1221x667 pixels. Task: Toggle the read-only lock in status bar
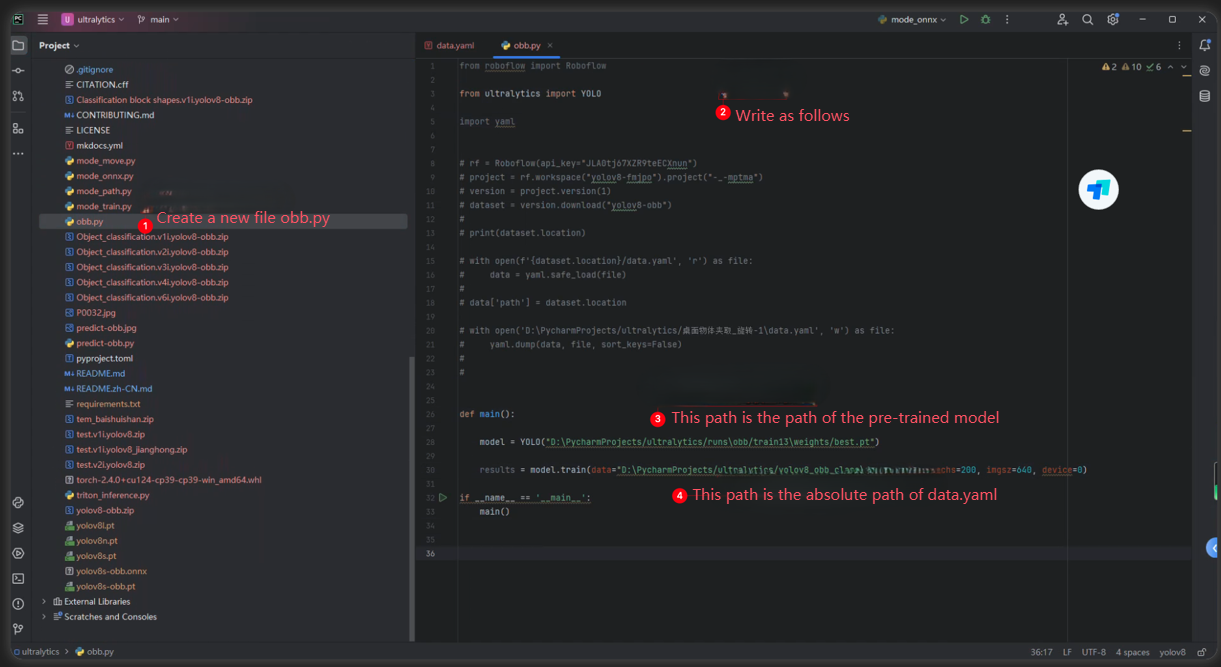click(1202, 652)
